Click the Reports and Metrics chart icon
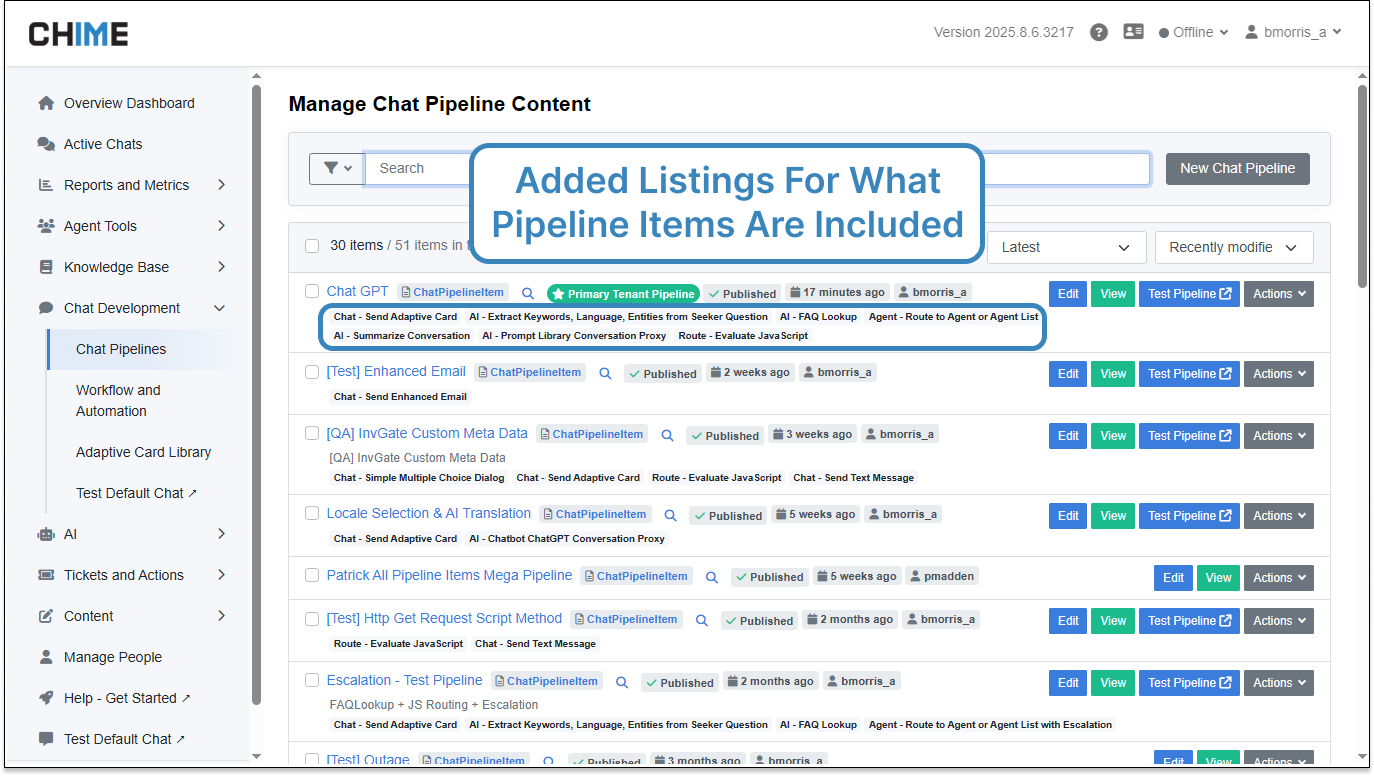The width and height of the screenshot is (1374, 776). click(46, 185)
